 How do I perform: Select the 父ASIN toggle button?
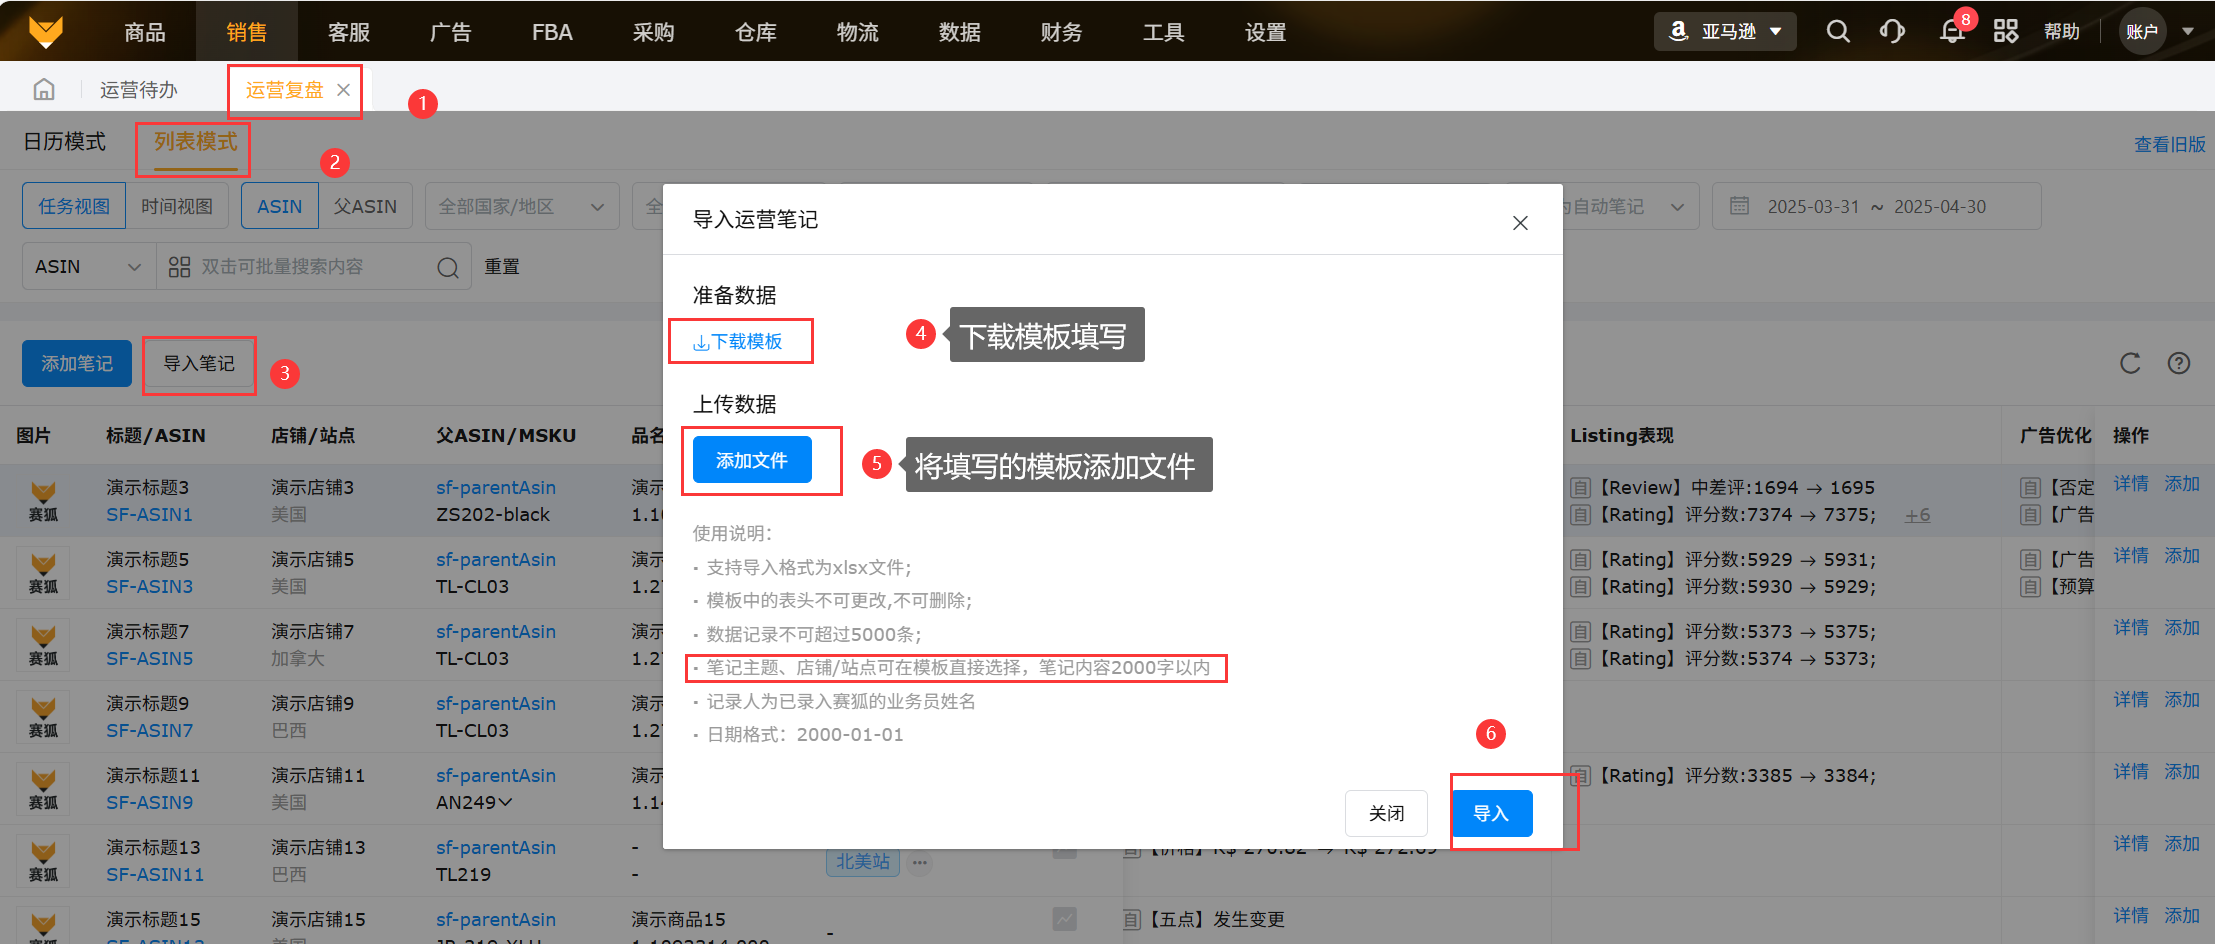coord(365,206)
